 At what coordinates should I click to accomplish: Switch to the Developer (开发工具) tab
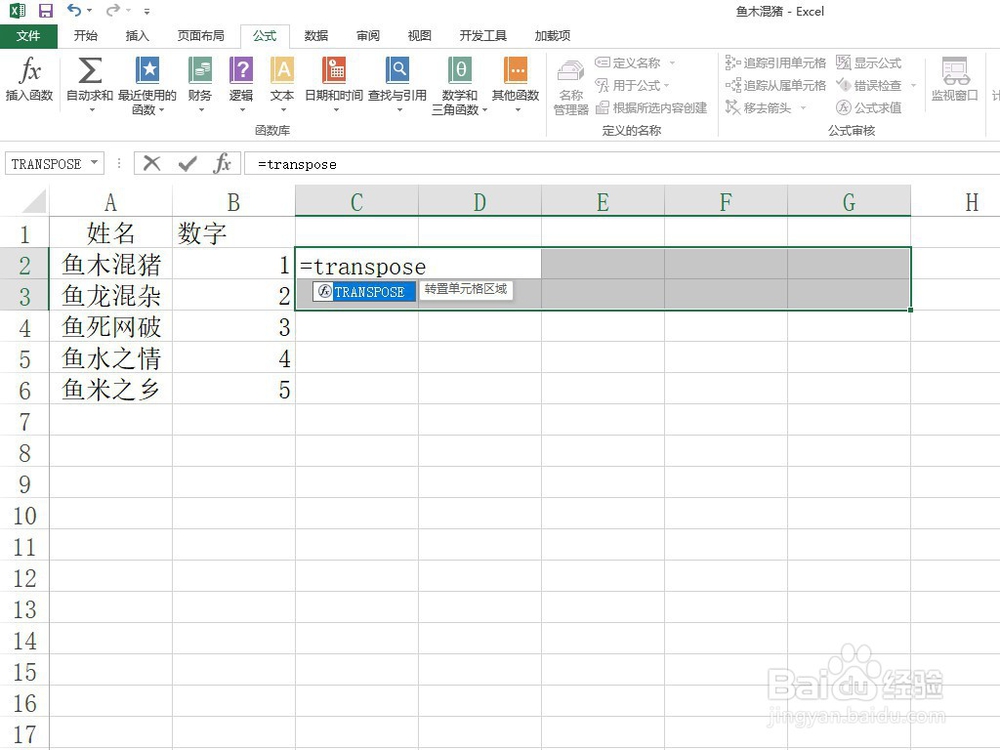point(483,36)
